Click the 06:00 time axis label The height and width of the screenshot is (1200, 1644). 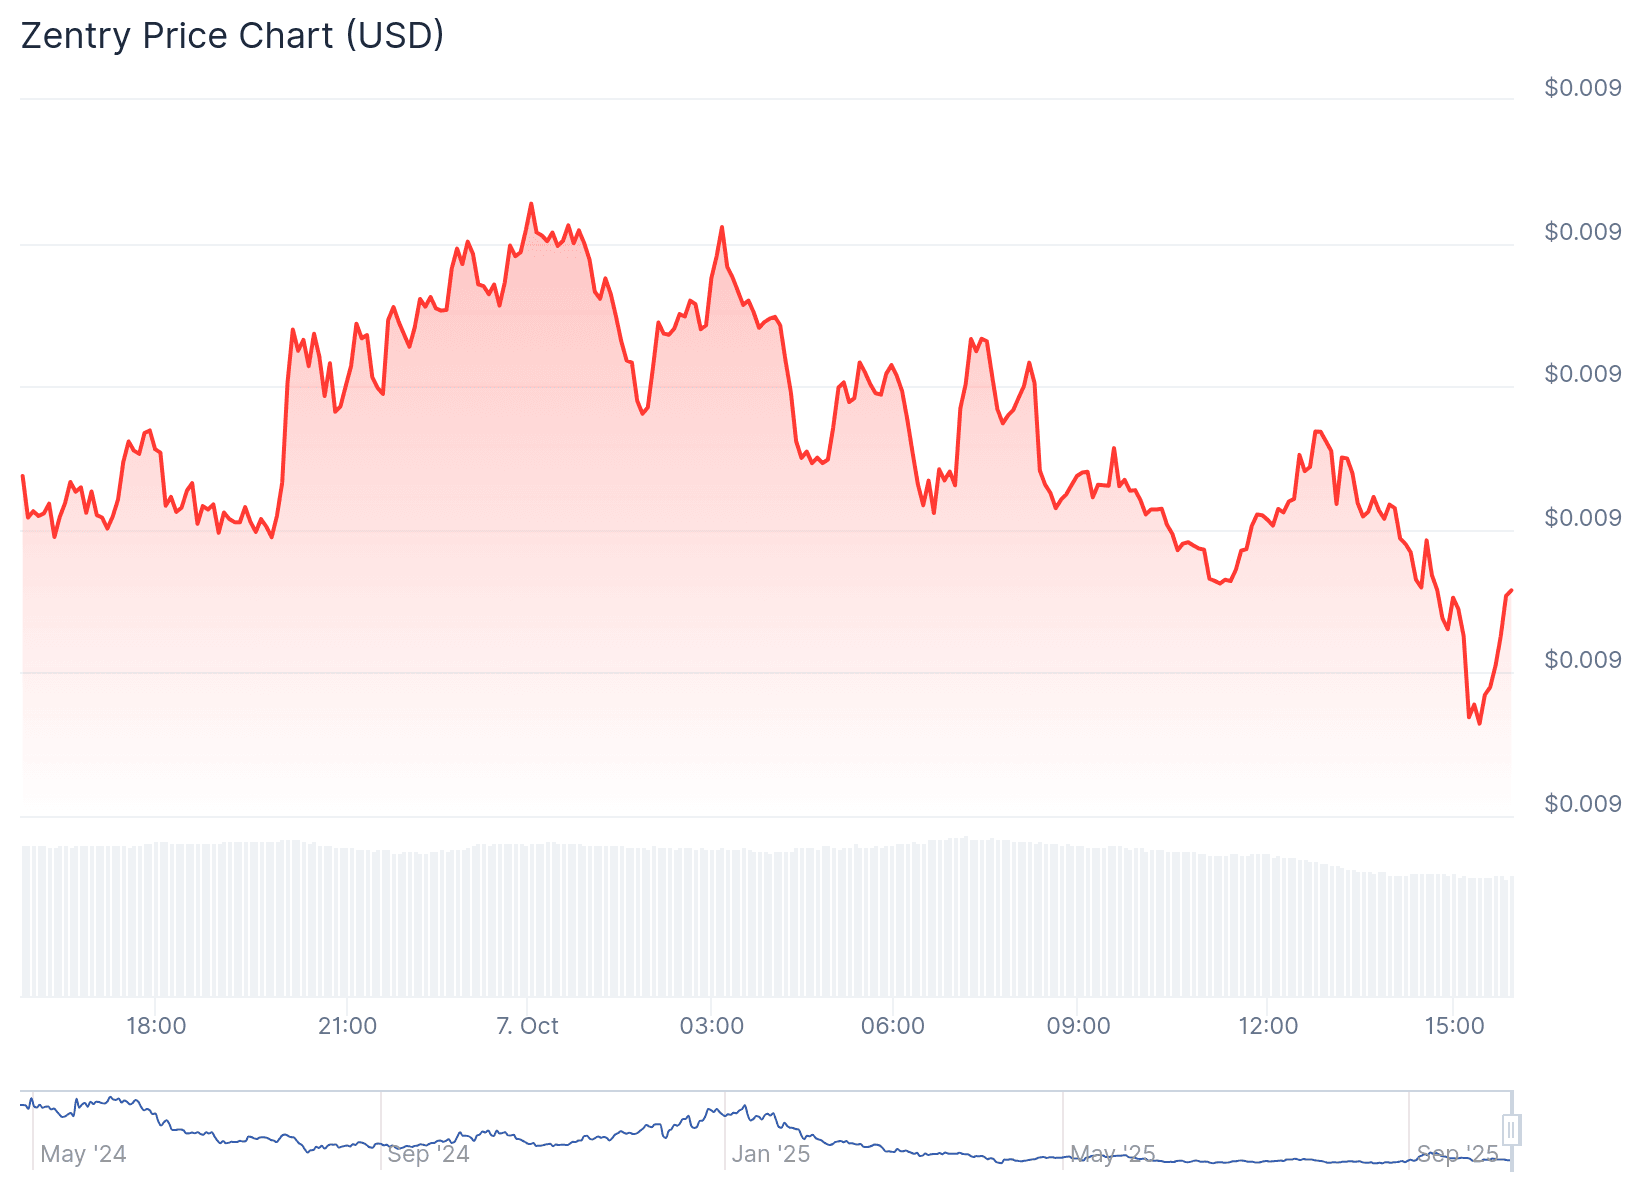click(x=892, y=1026)
